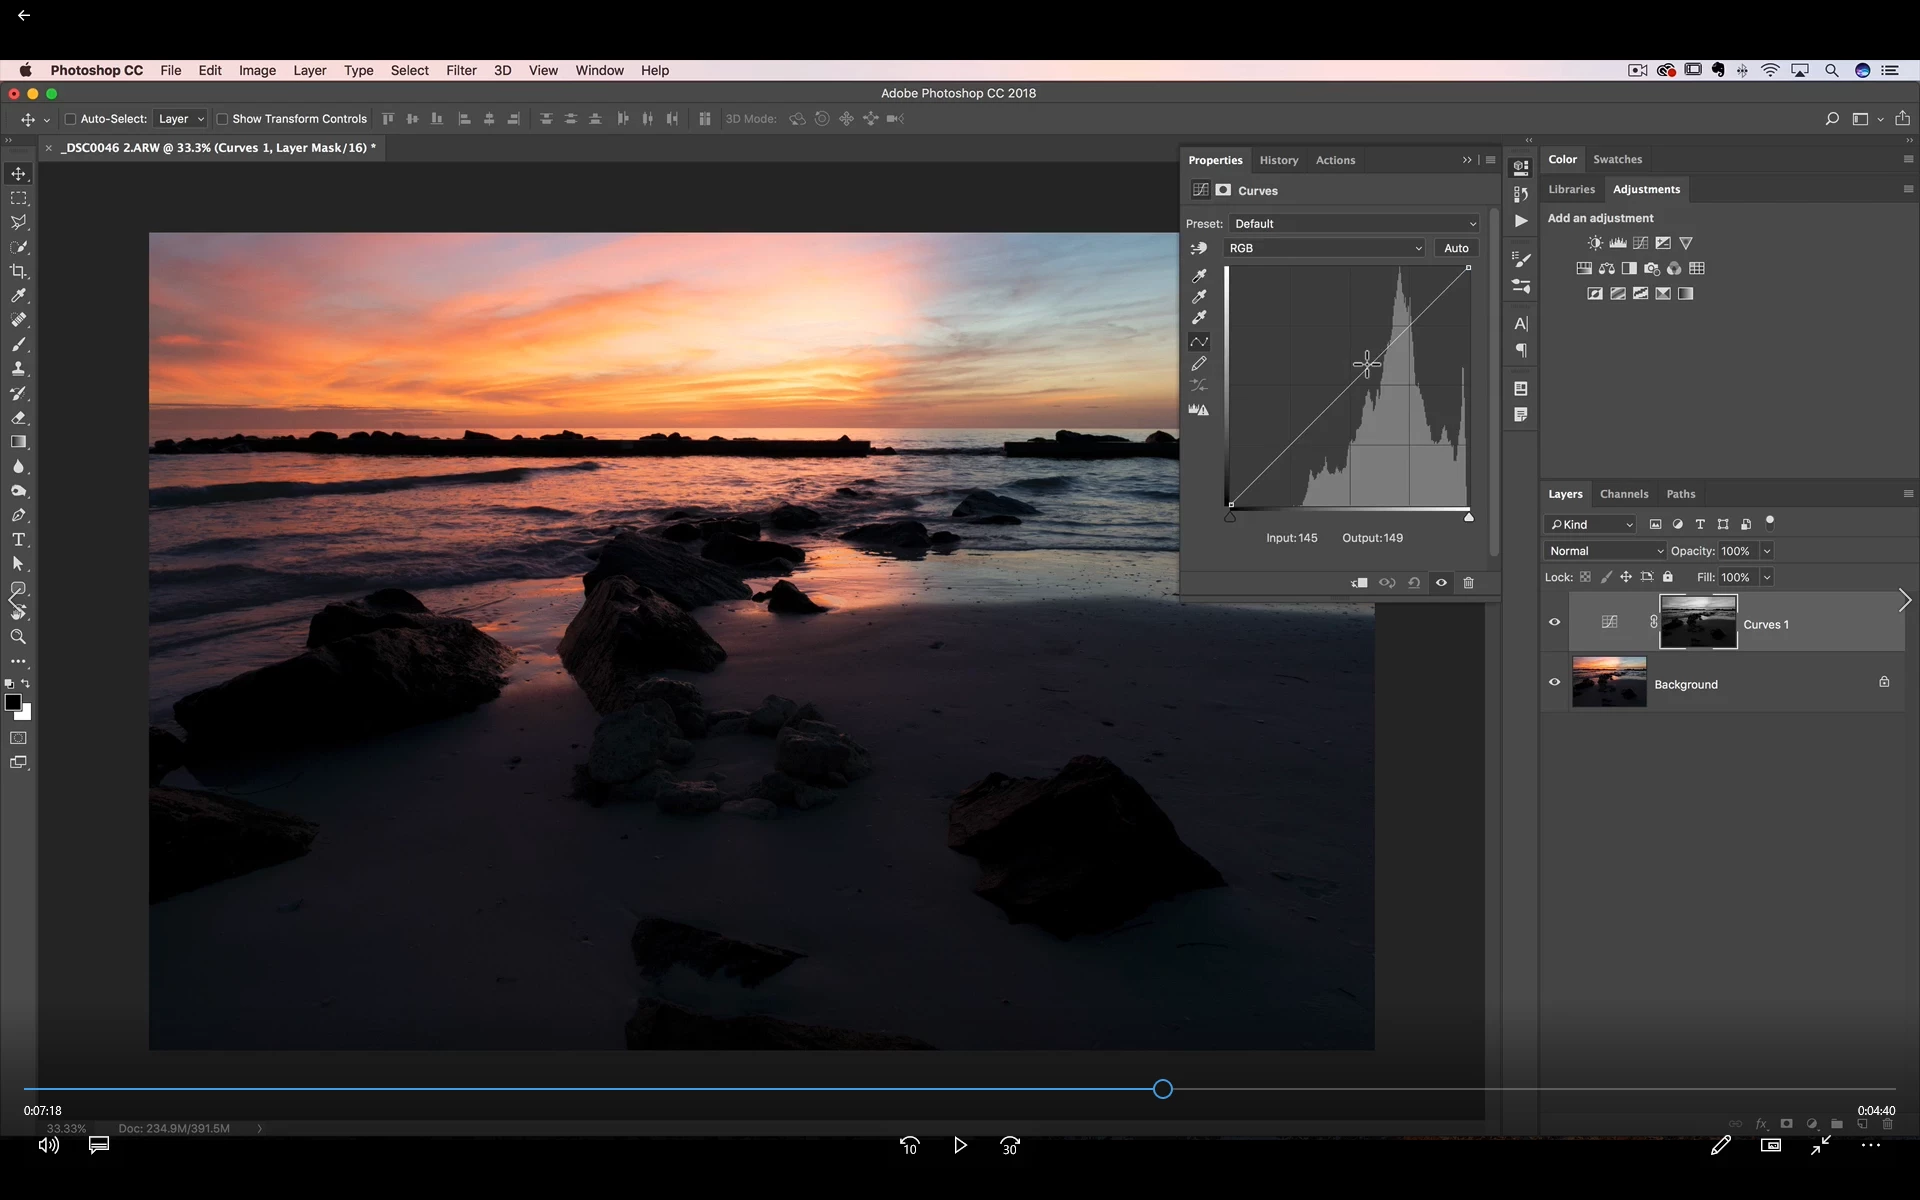
Task: Click the foreground color swatch
Action: (x=13, y=703)
